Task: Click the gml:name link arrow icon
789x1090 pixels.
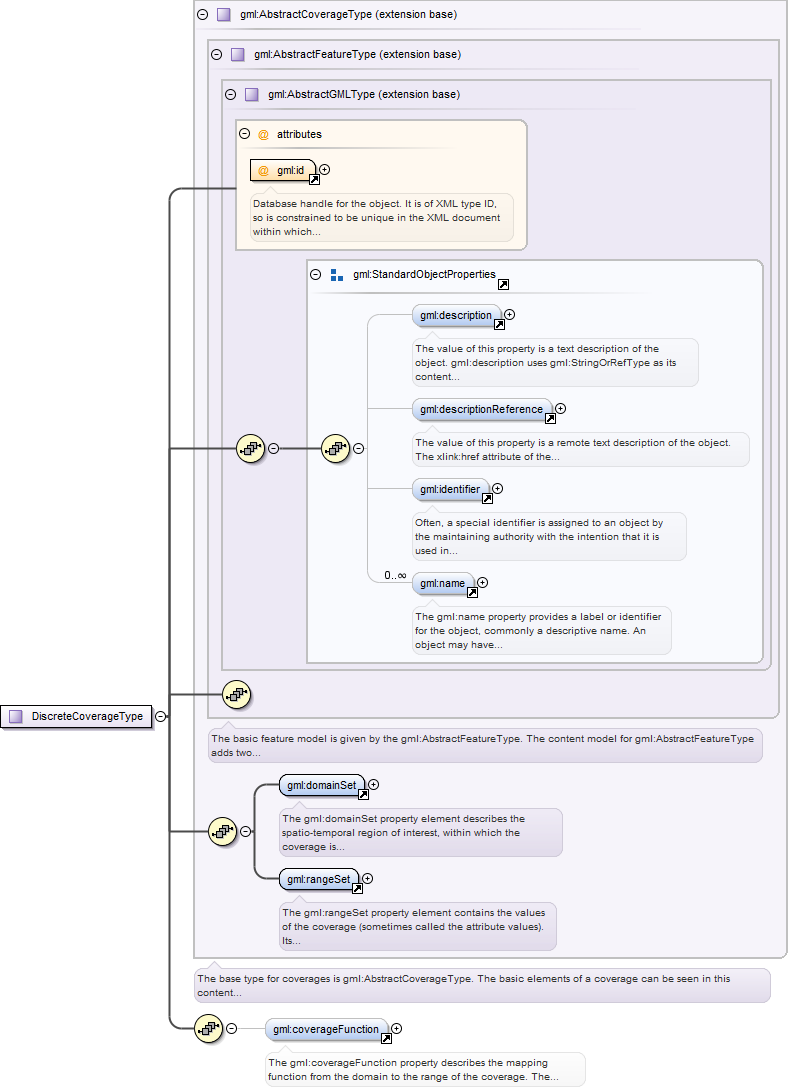Action: tap(472, 592)
